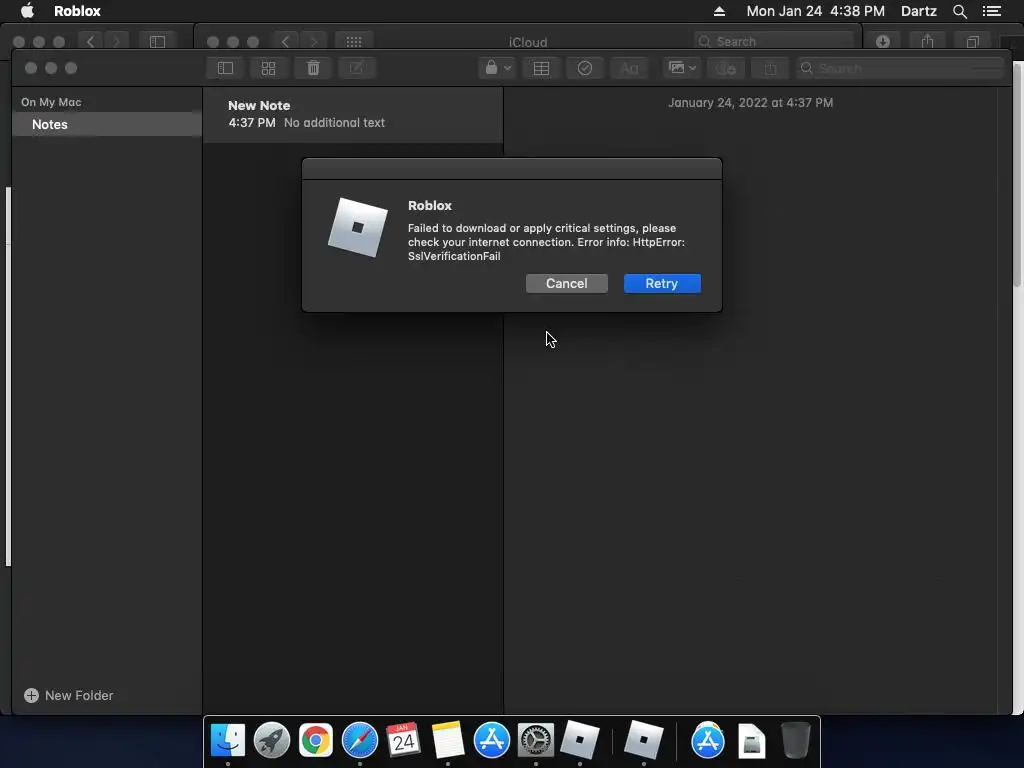Open the Notes media photo dropdown
The width and height of the screenshot is (1024, 768).
point(682,68)
